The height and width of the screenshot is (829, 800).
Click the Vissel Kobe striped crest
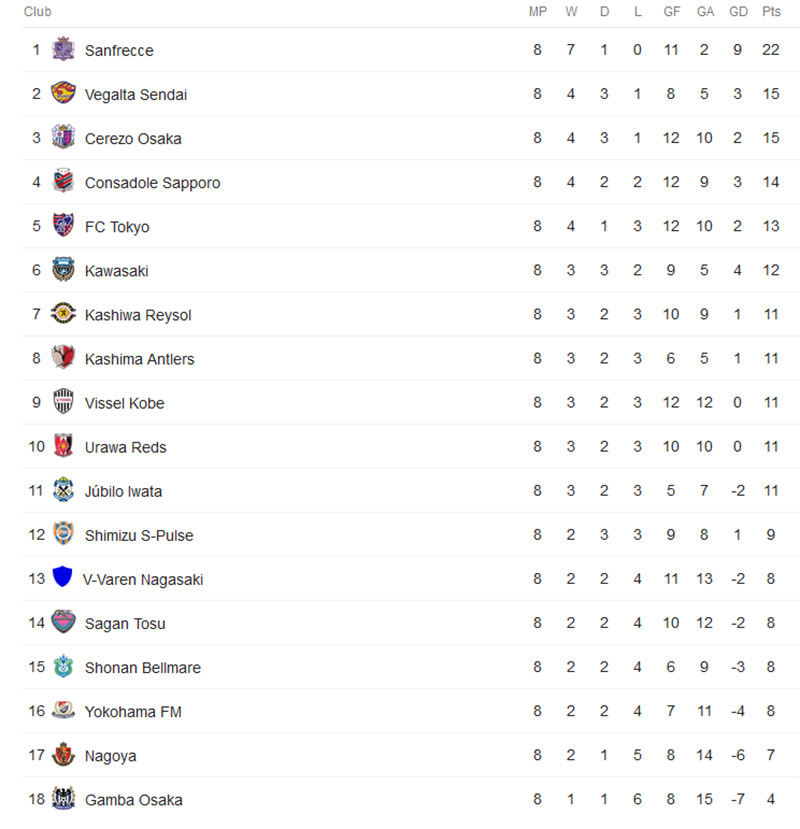(63, 402)
